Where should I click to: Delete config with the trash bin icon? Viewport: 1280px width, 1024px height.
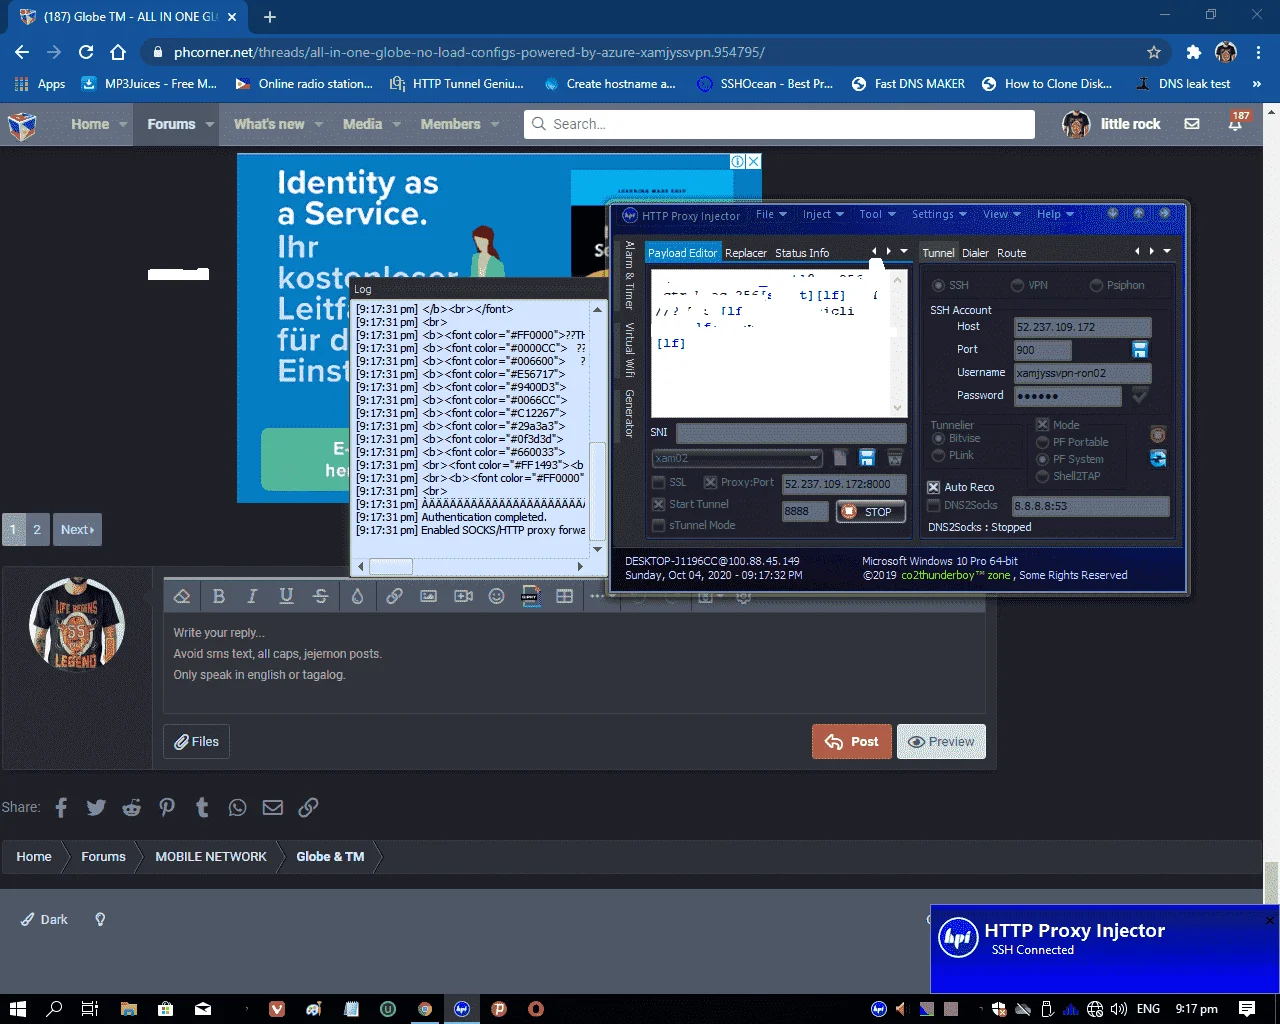pos(895,458)
